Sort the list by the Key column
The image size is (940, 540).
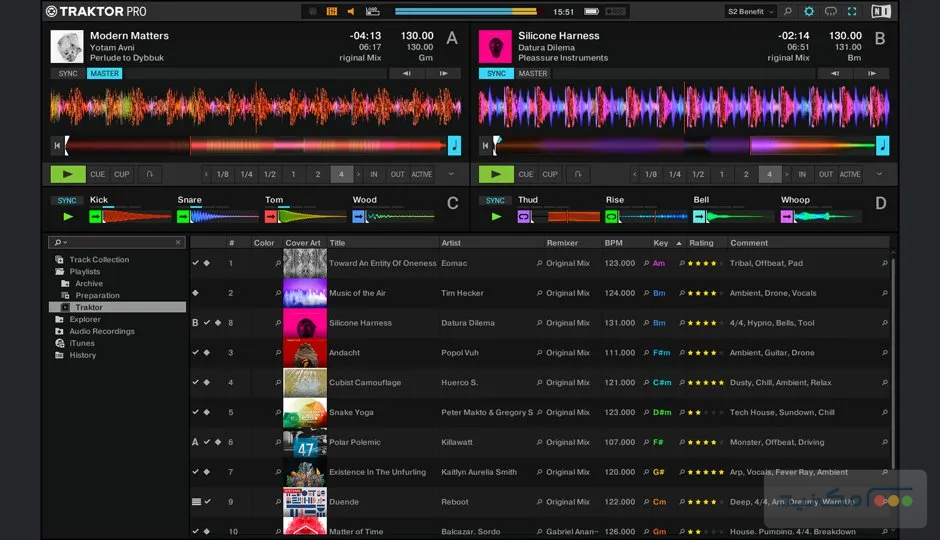[x=661, y=243]
